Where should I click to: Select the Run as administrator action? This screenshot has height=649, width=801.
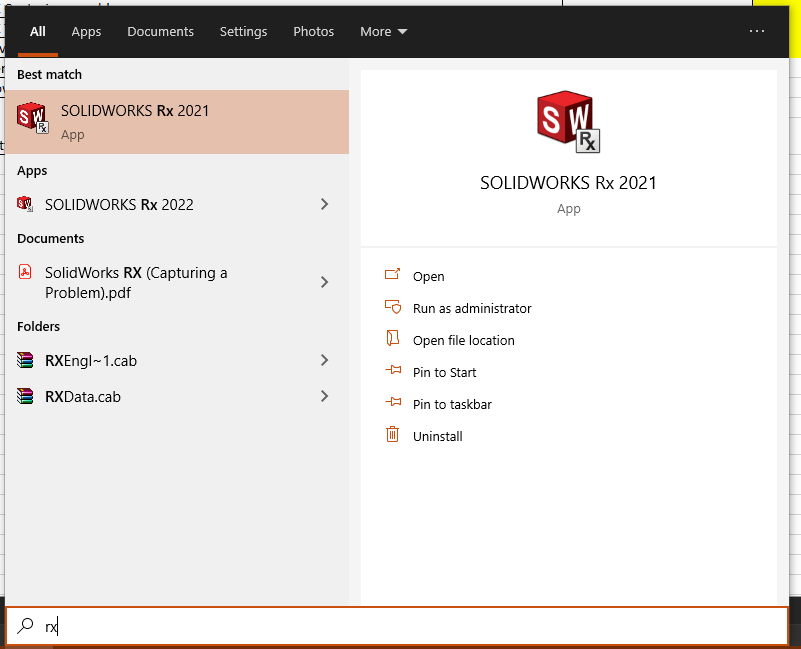[x=471, y=308]
